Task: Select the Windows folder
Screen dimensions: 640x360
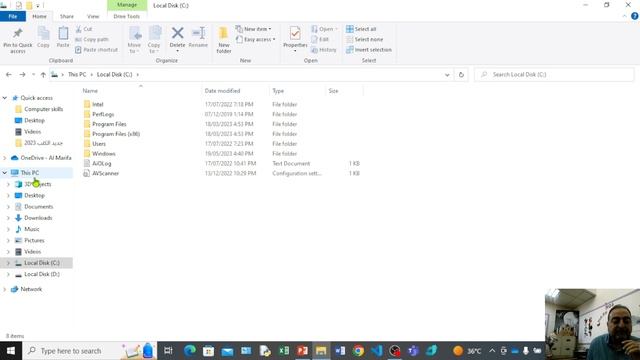Action: tap(104, 153)
